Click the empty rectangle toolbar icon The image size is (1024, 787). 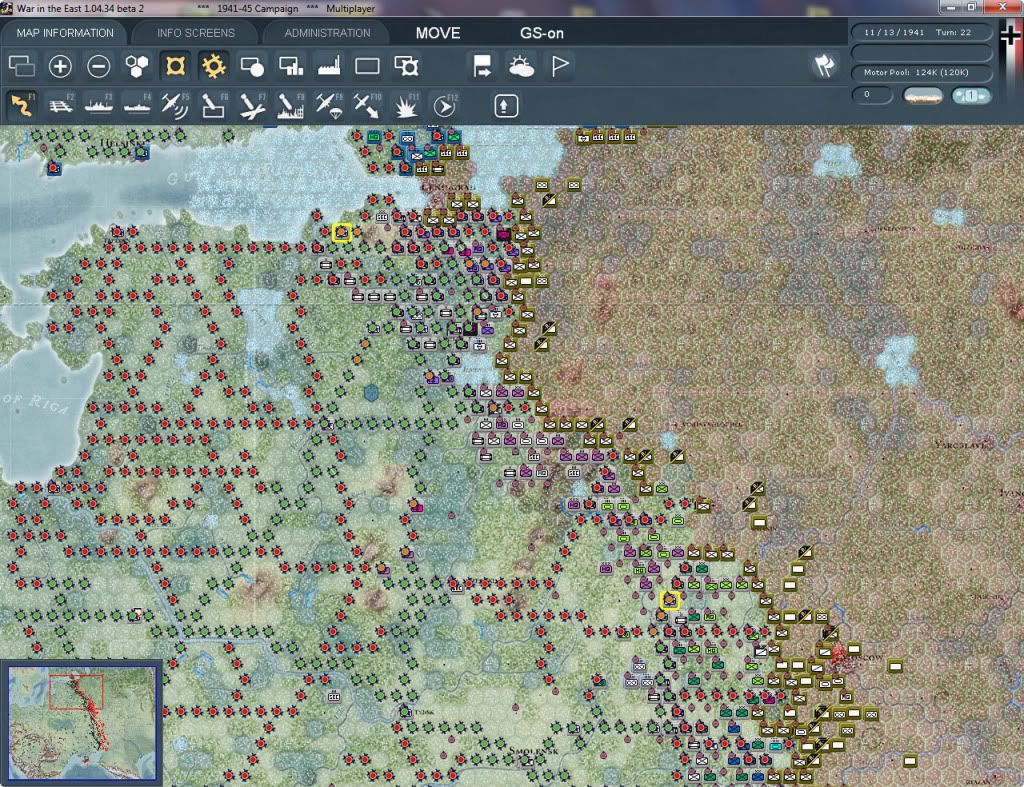coord(367,66)
